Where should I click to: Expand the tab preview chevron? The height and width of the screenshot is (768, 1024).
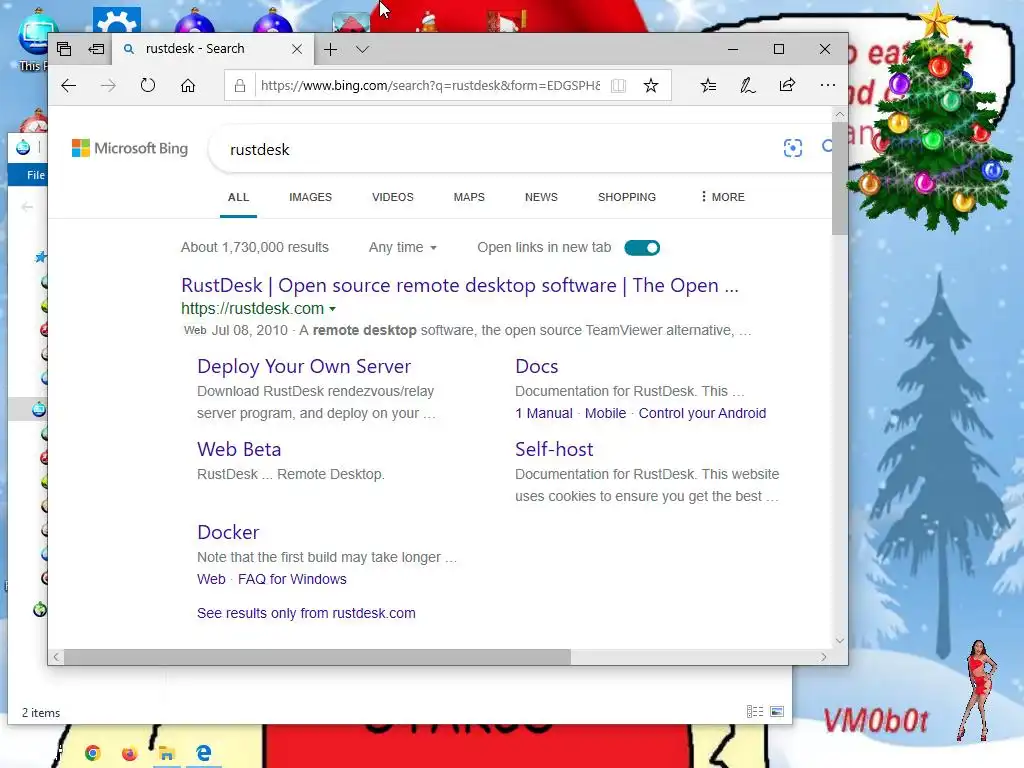click(362, 49)
